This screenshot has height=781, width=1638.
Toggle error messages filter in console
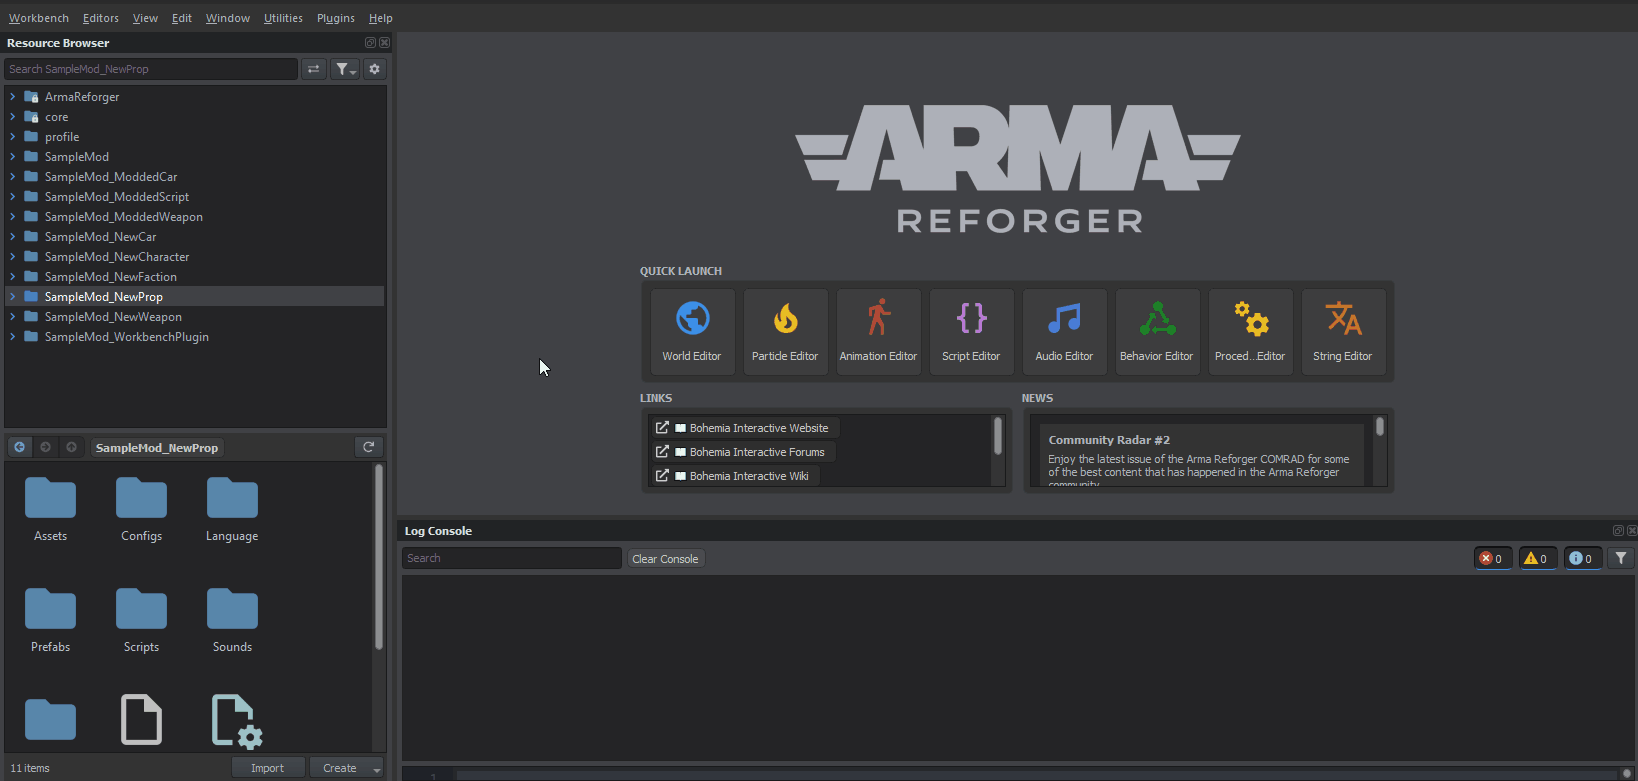(x=1492, y=558)
